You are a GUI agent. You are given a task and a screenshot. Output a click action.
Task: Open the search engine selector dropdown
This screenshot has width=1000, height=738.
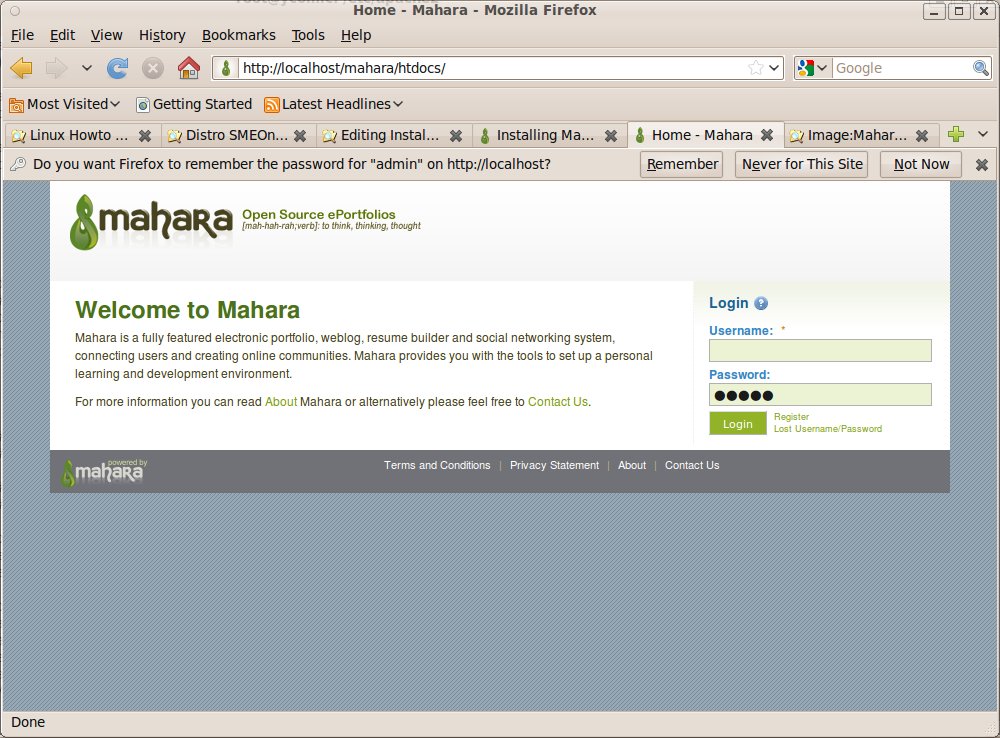click(813, 68)
